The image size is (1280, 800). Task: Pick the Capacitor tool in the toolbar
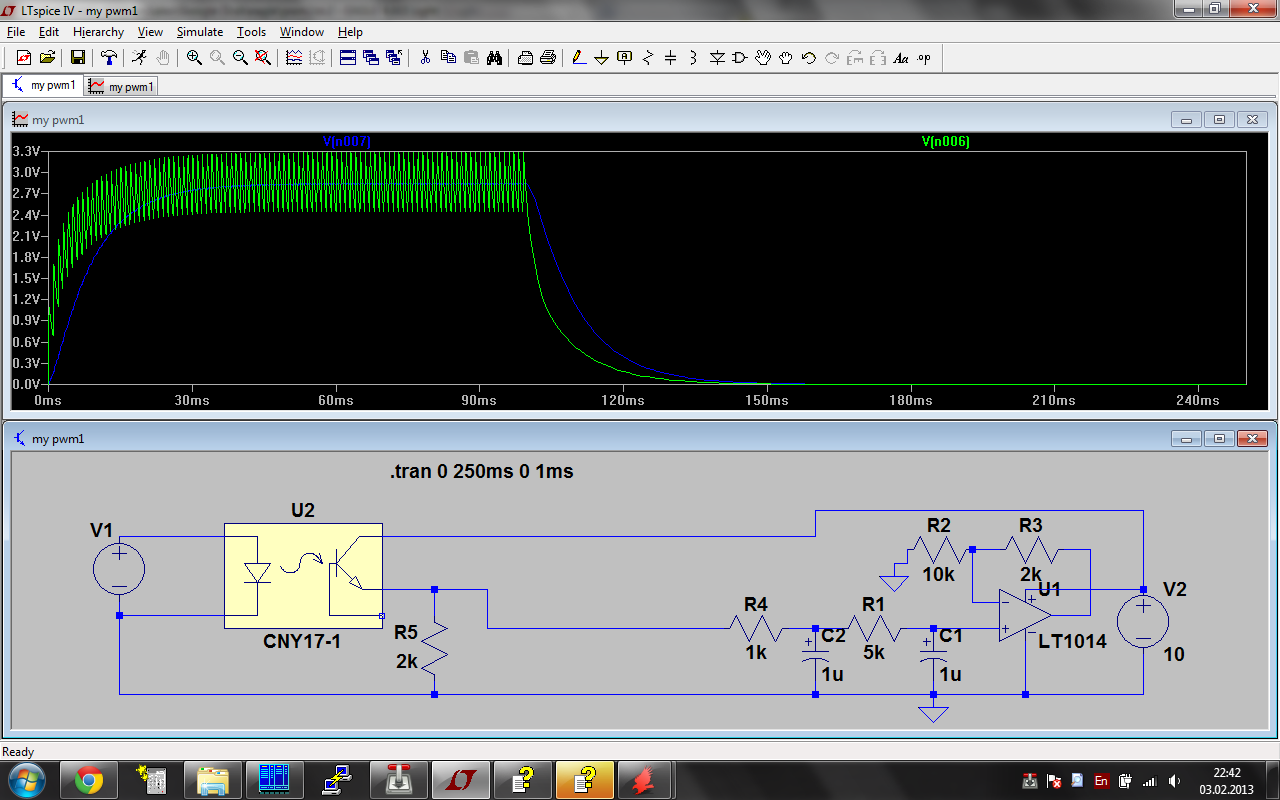point(670,58)
